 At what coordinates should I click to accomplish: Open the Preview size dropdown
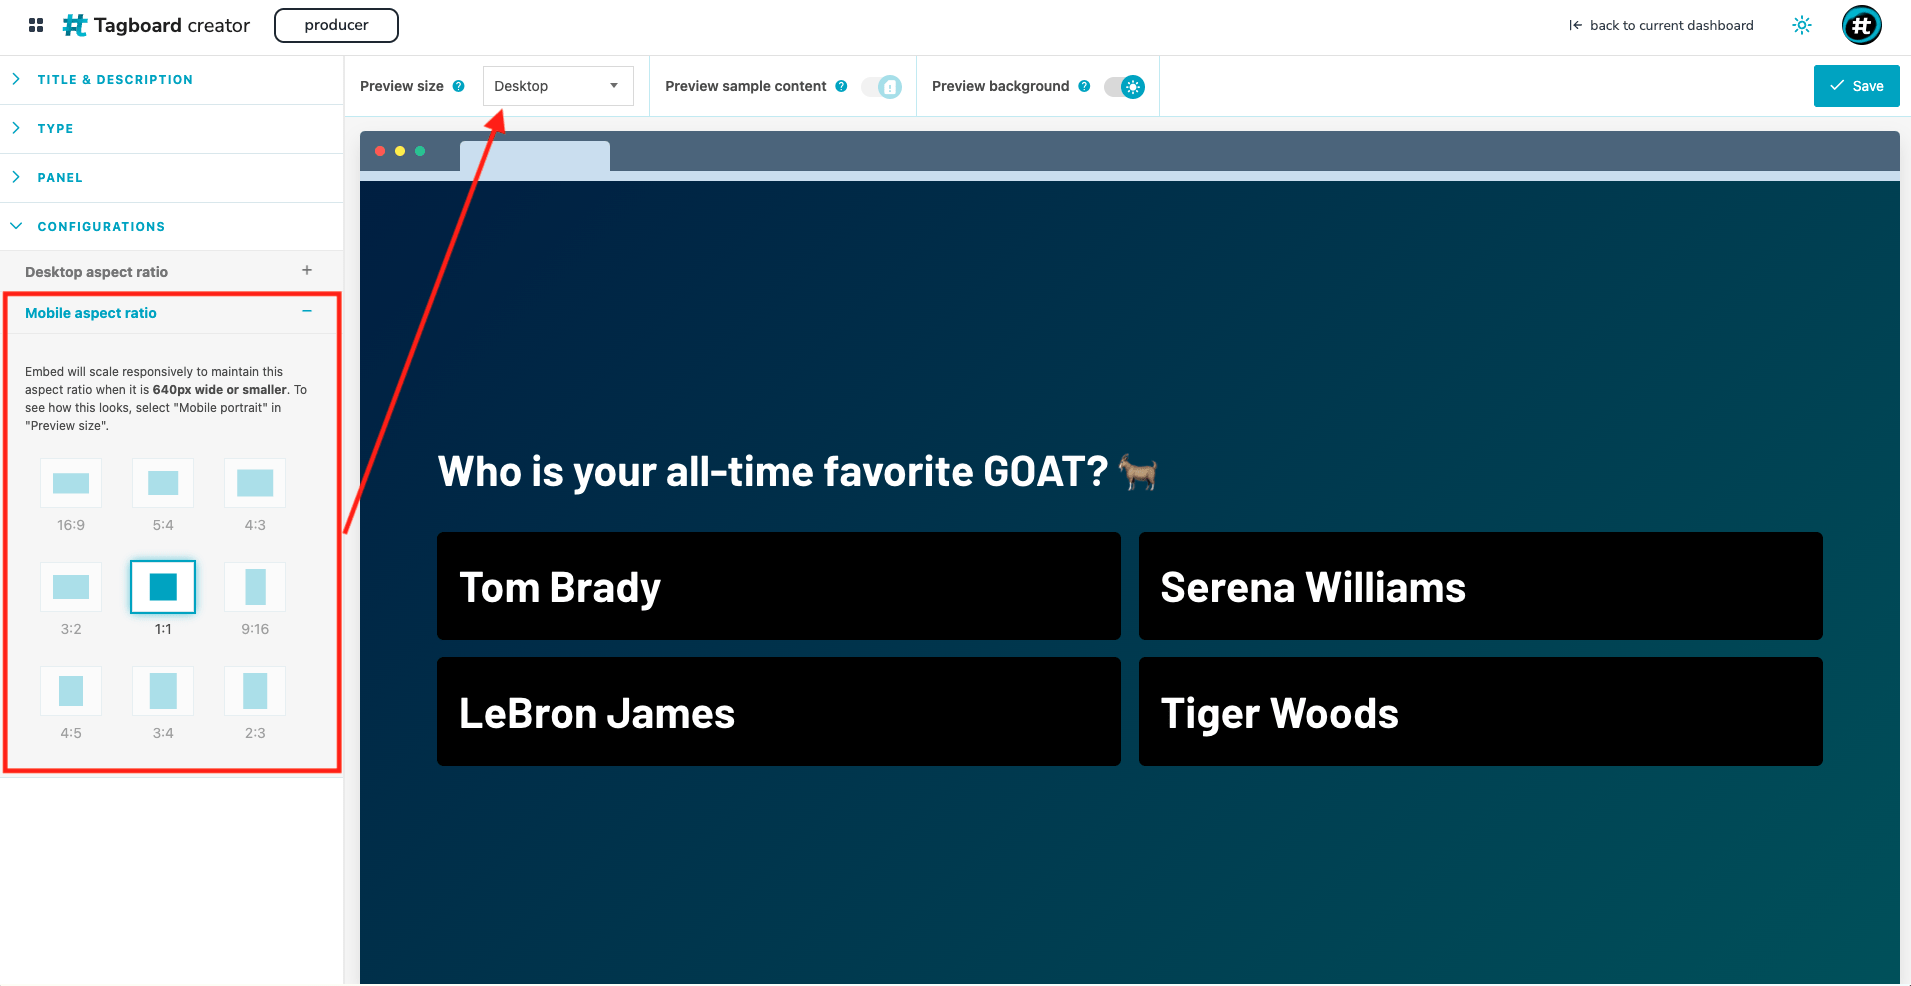[x=558, y=86]
